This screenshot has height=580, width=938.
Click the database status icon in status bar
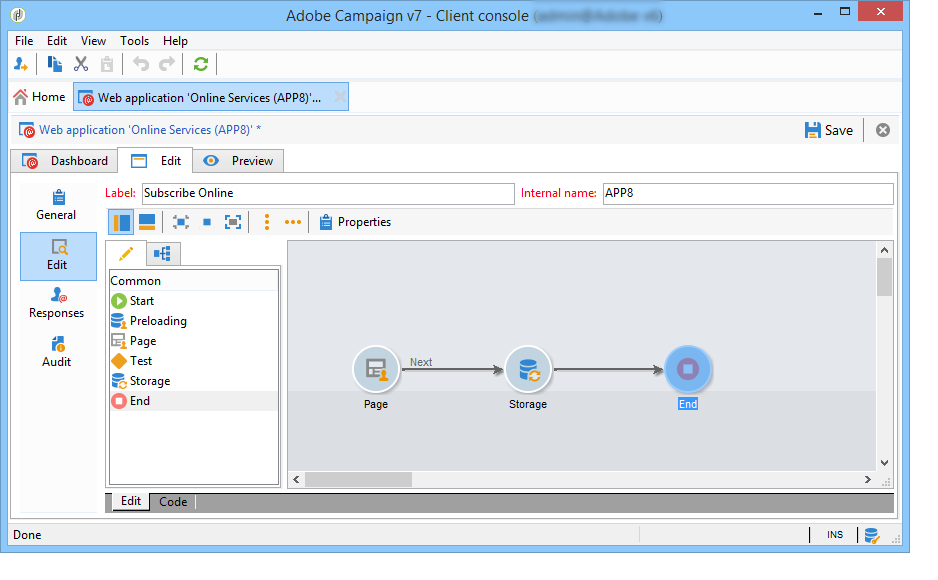(872, 535)
